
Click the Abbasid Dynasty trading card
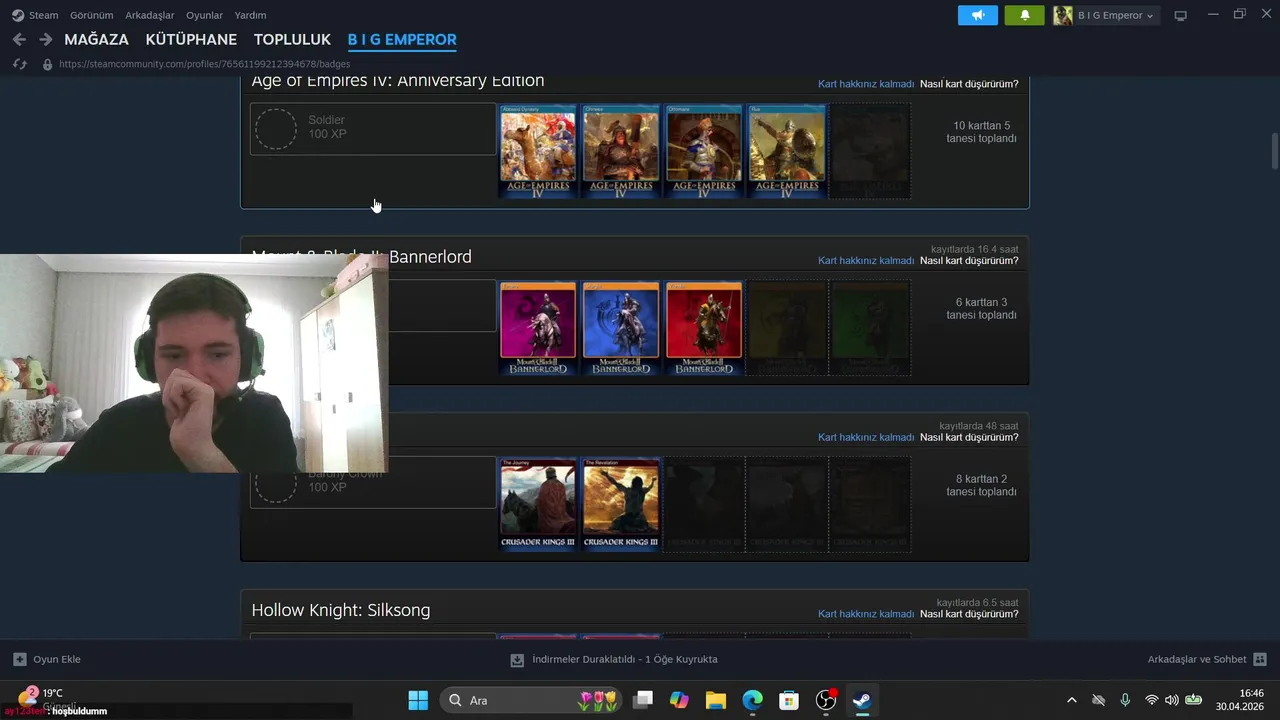[538, 151]
